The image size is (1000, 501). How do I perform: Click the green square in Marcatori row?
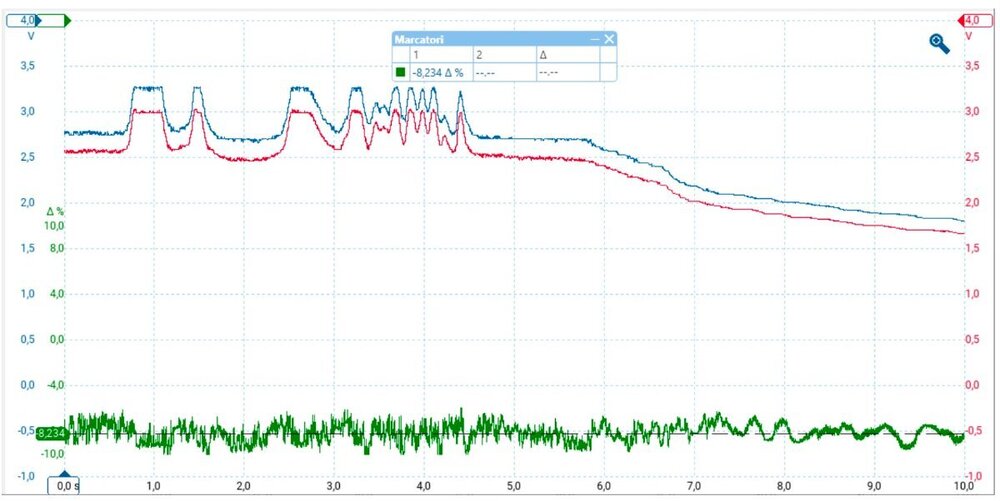pos(401,72)
